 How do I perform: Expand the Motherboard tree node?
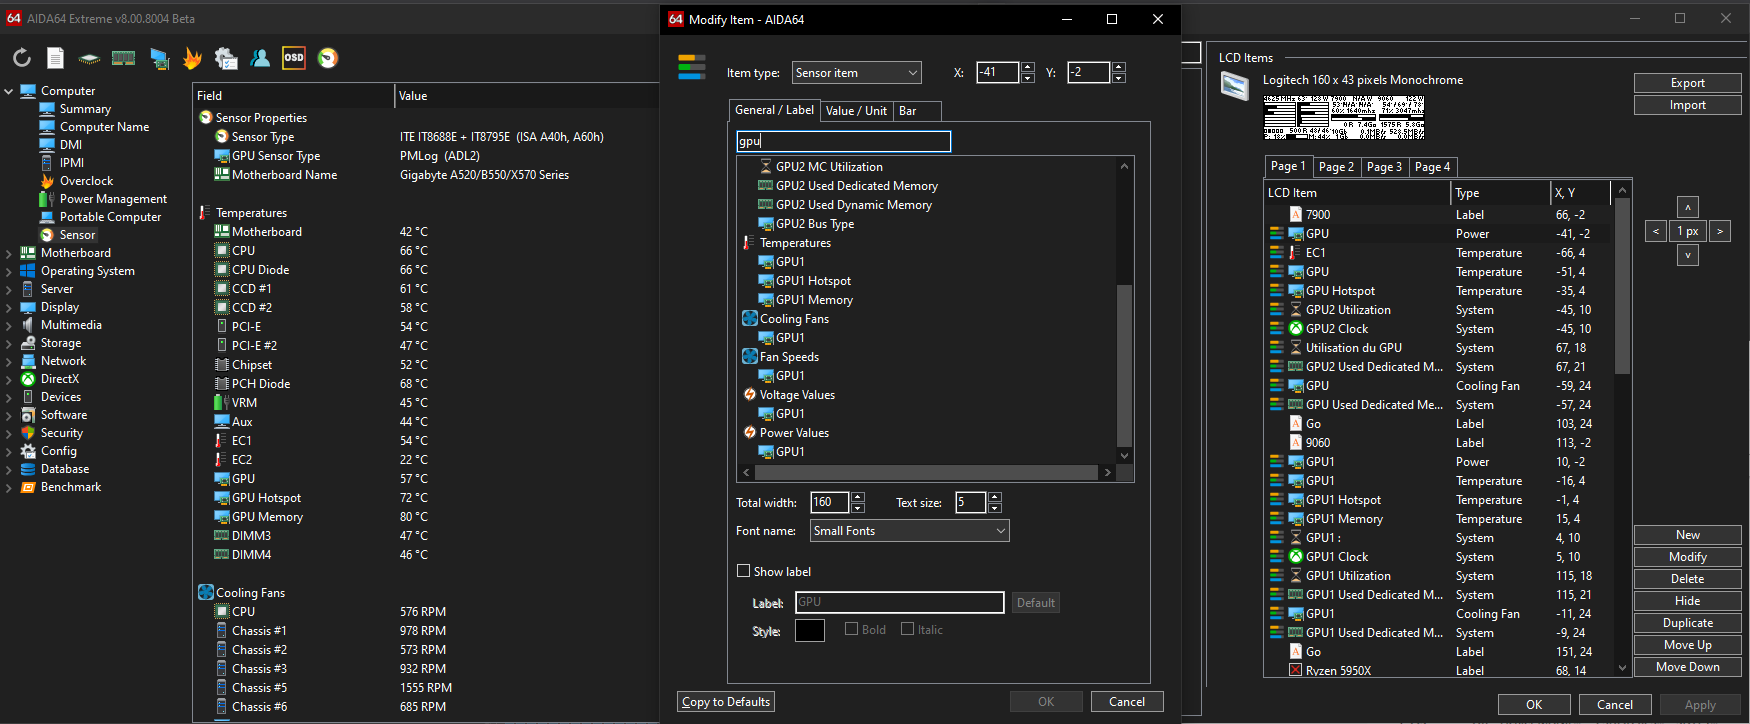[9, 254]
